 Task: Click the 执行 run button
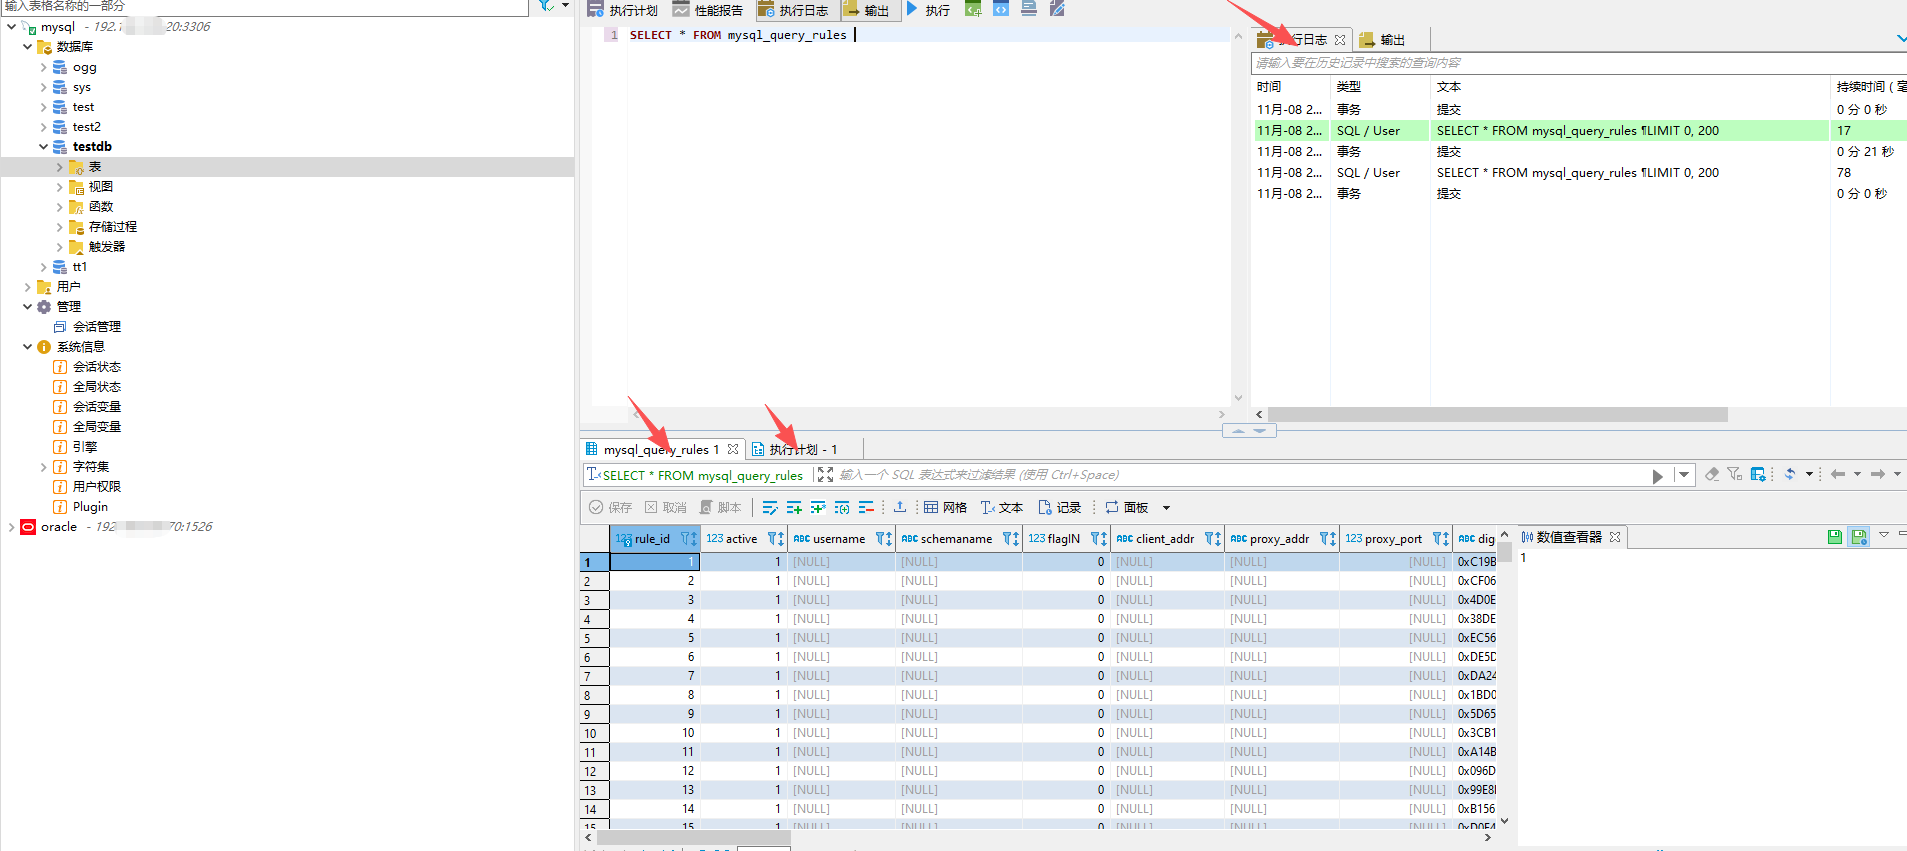(928, 10)
